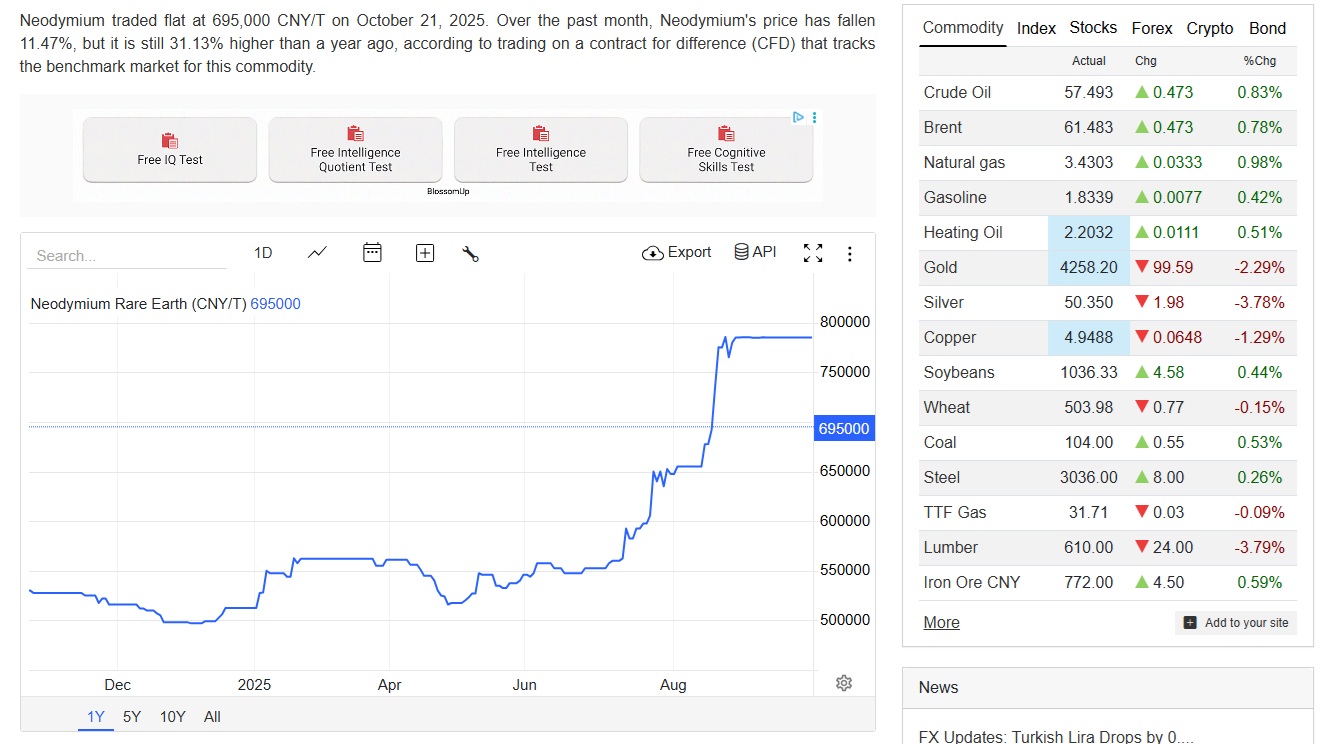
Task: Open chart settings gear icon
Action: (844, 683)
